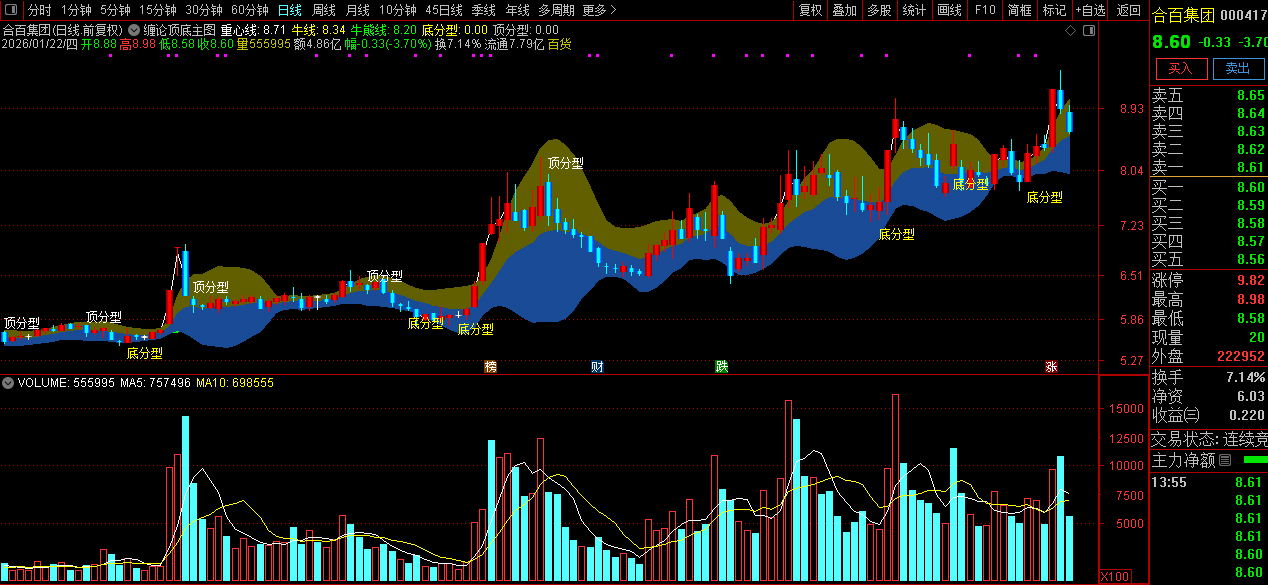This screenshot has width=1268, height=585.
Task: Click the blue 卖出 sell button
Action: tap(1238, 68)
